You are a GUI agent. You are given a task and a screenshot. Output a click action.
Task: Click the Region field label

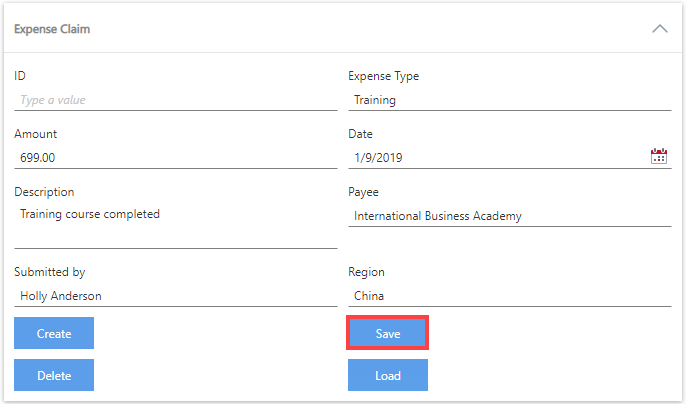coord(366,272)
